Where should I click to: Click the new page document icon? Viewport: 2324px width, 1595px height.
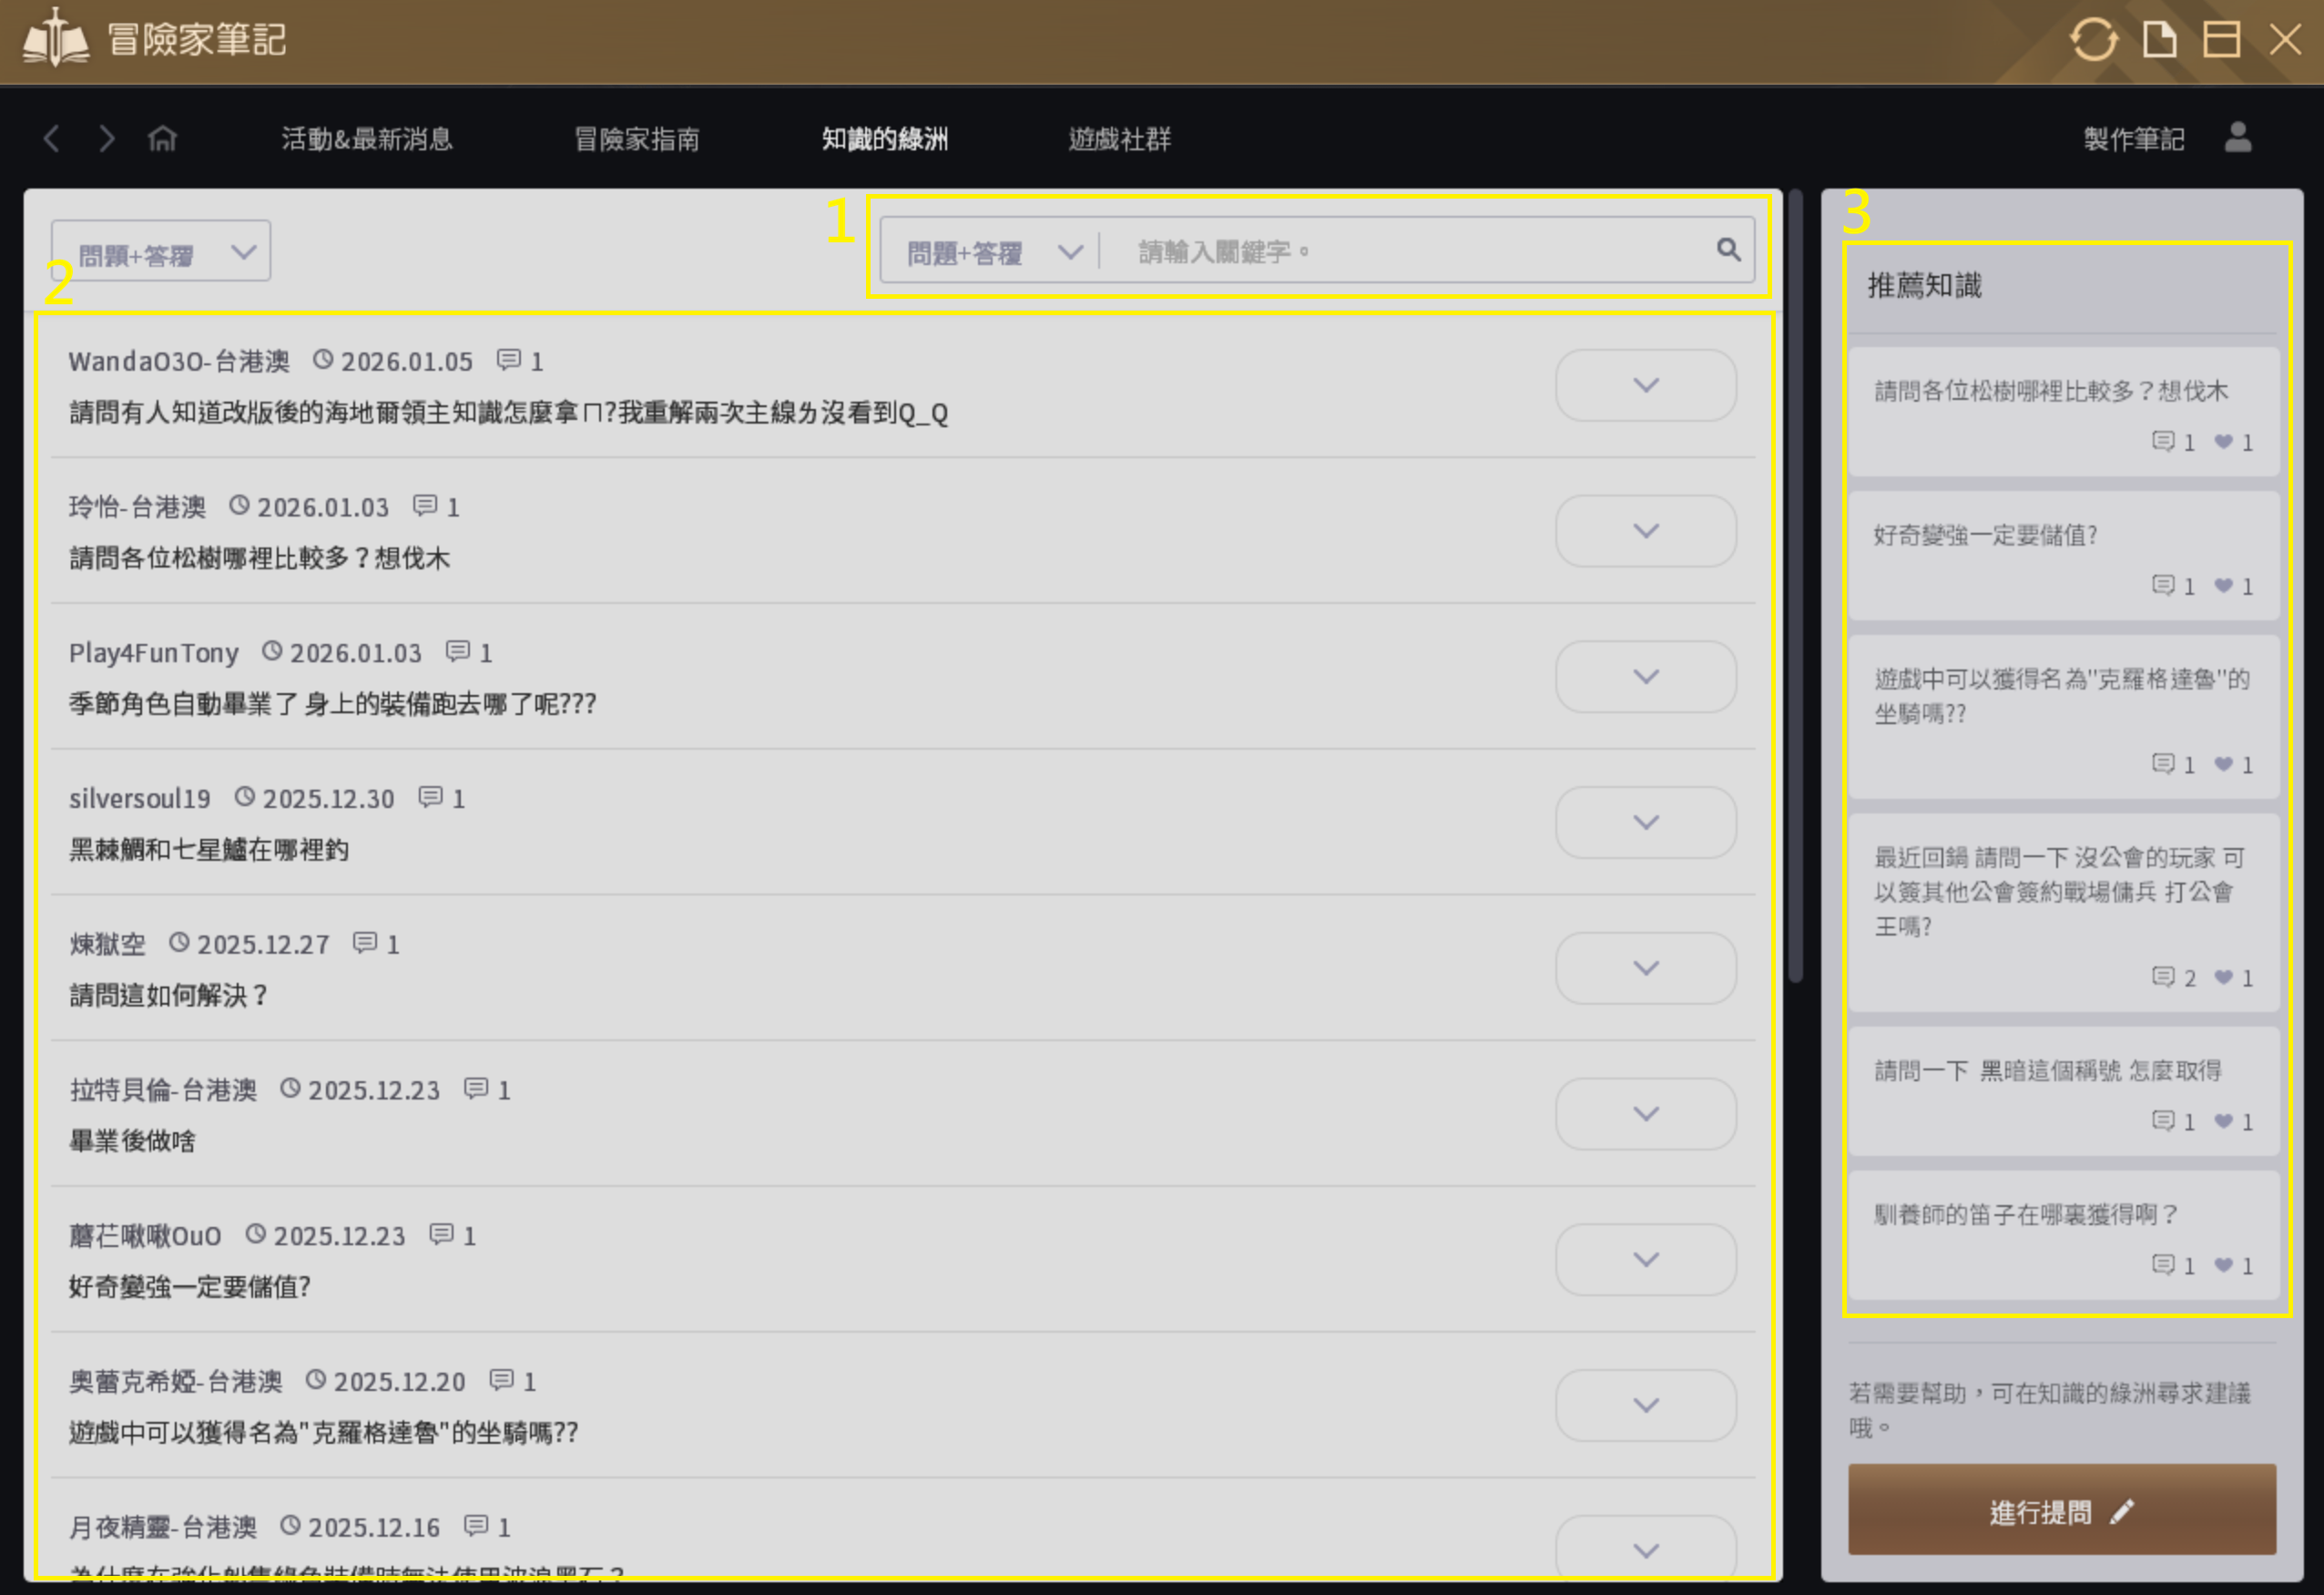point(2159,40)
